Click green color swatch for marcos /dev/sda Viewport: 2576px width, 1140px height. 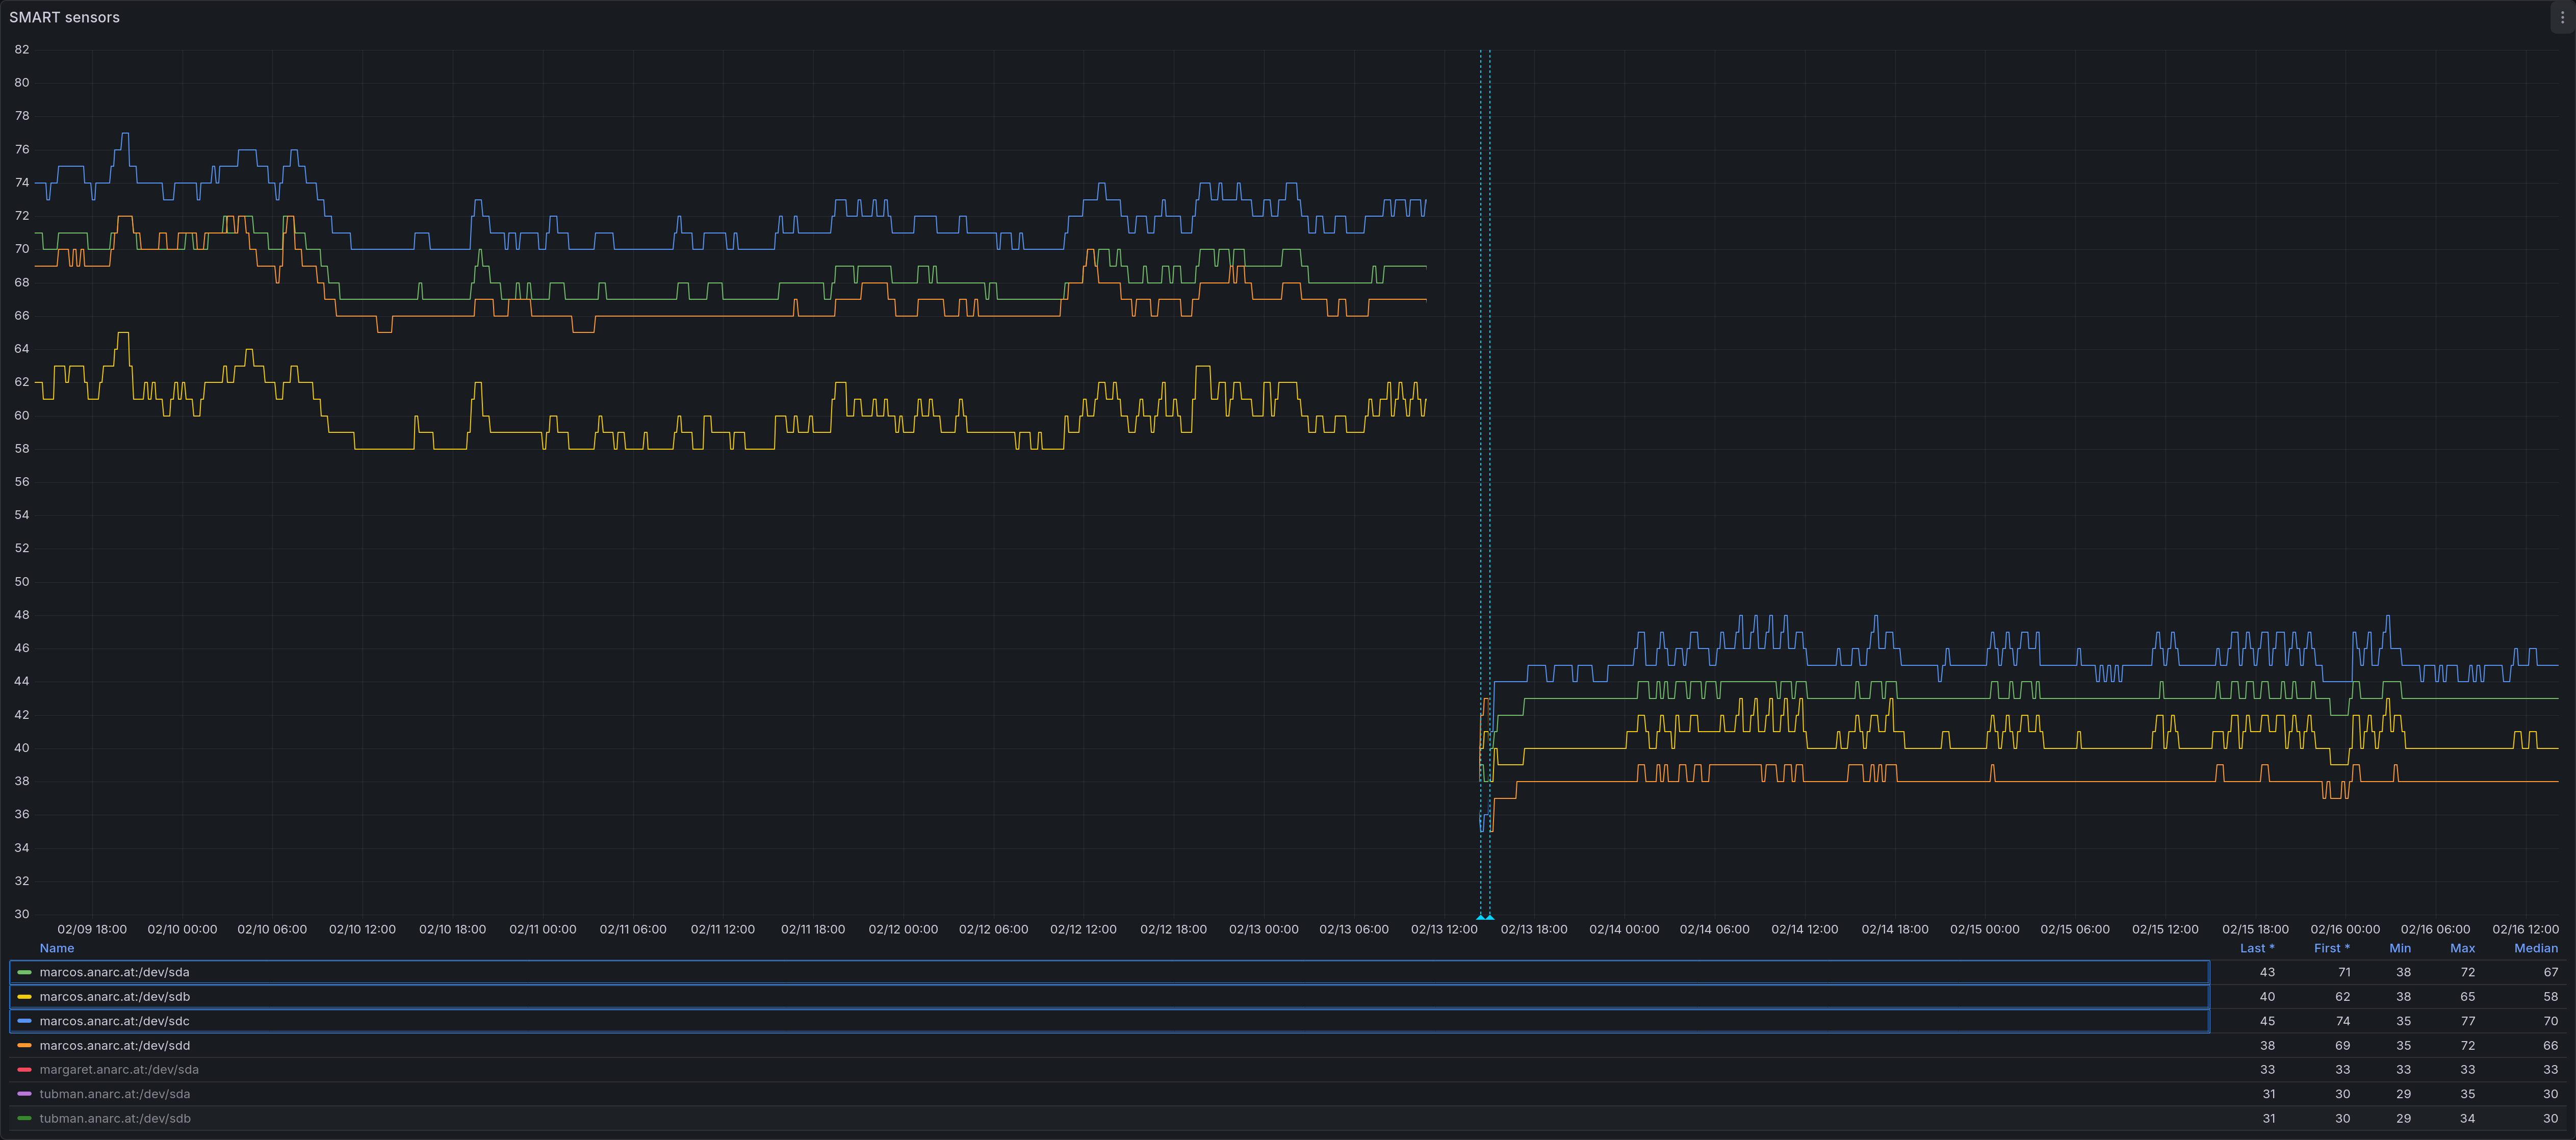pos(24,972)
